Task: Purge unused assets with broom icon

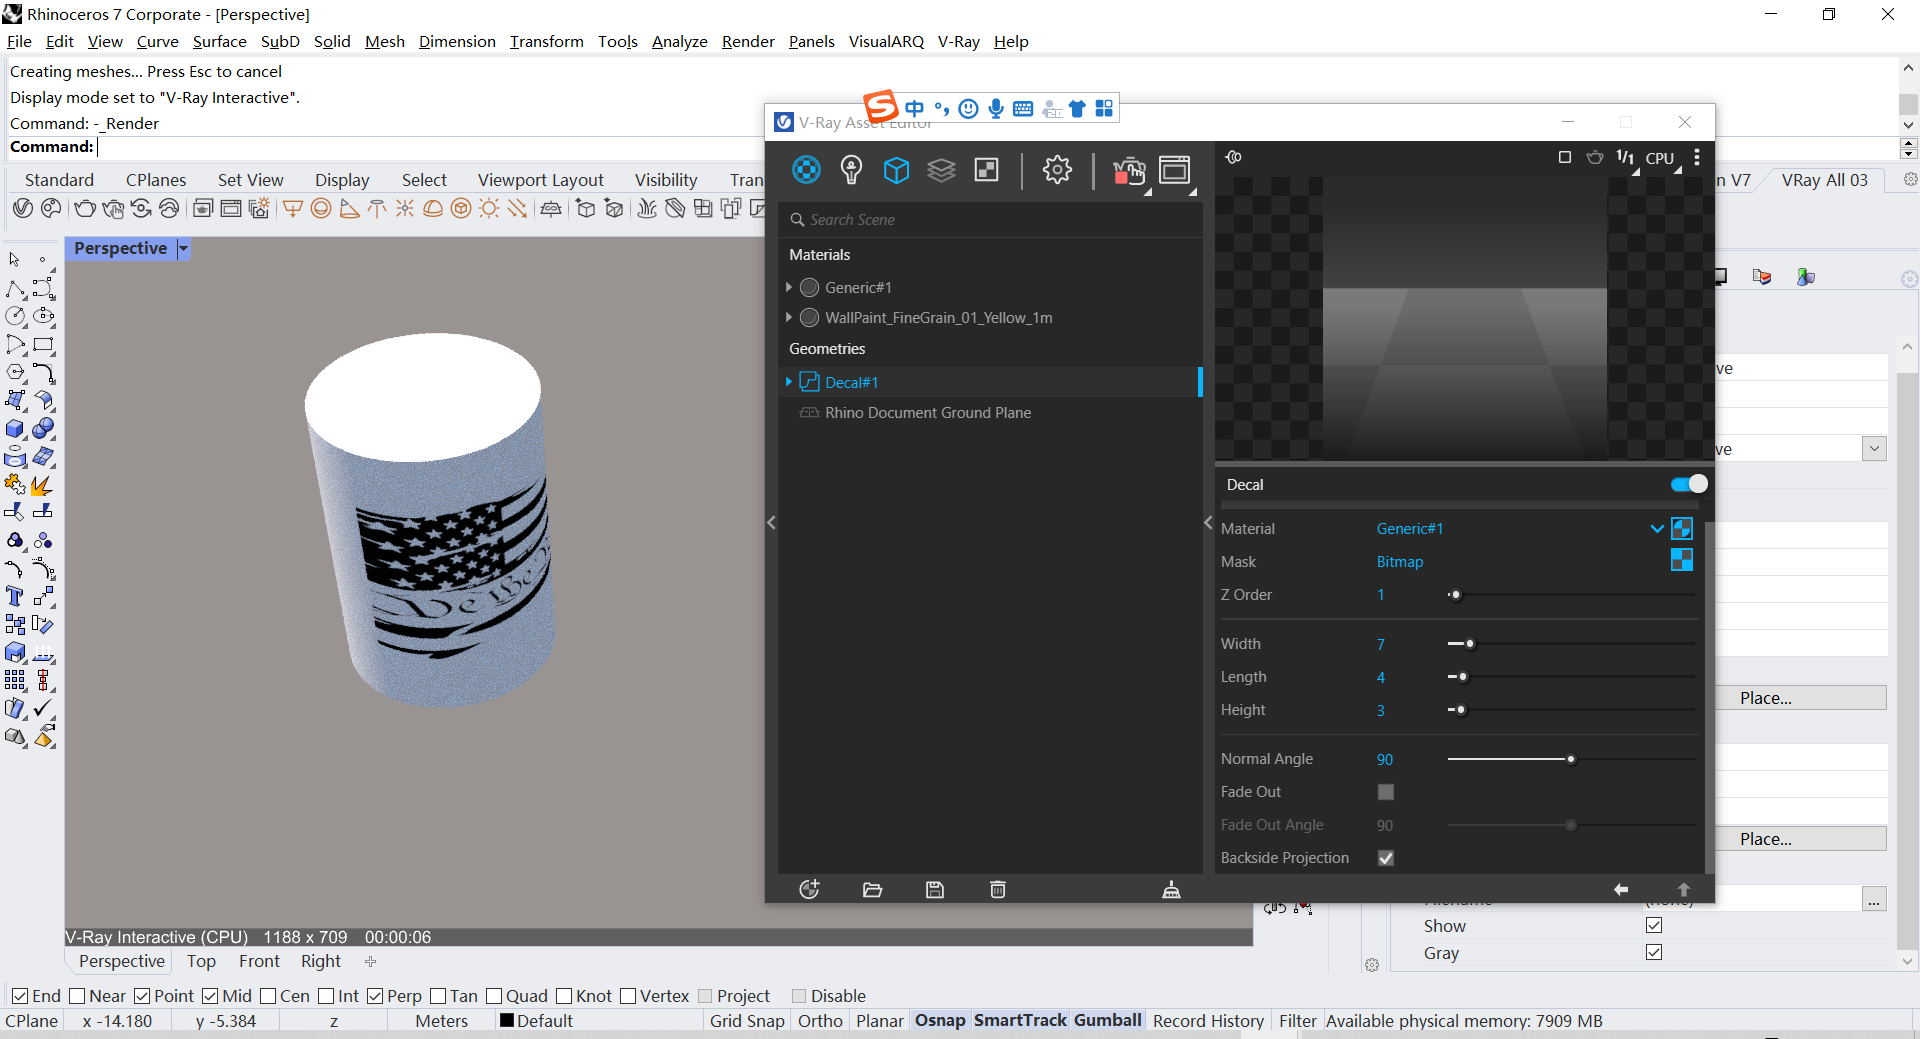Action: 1171,890
